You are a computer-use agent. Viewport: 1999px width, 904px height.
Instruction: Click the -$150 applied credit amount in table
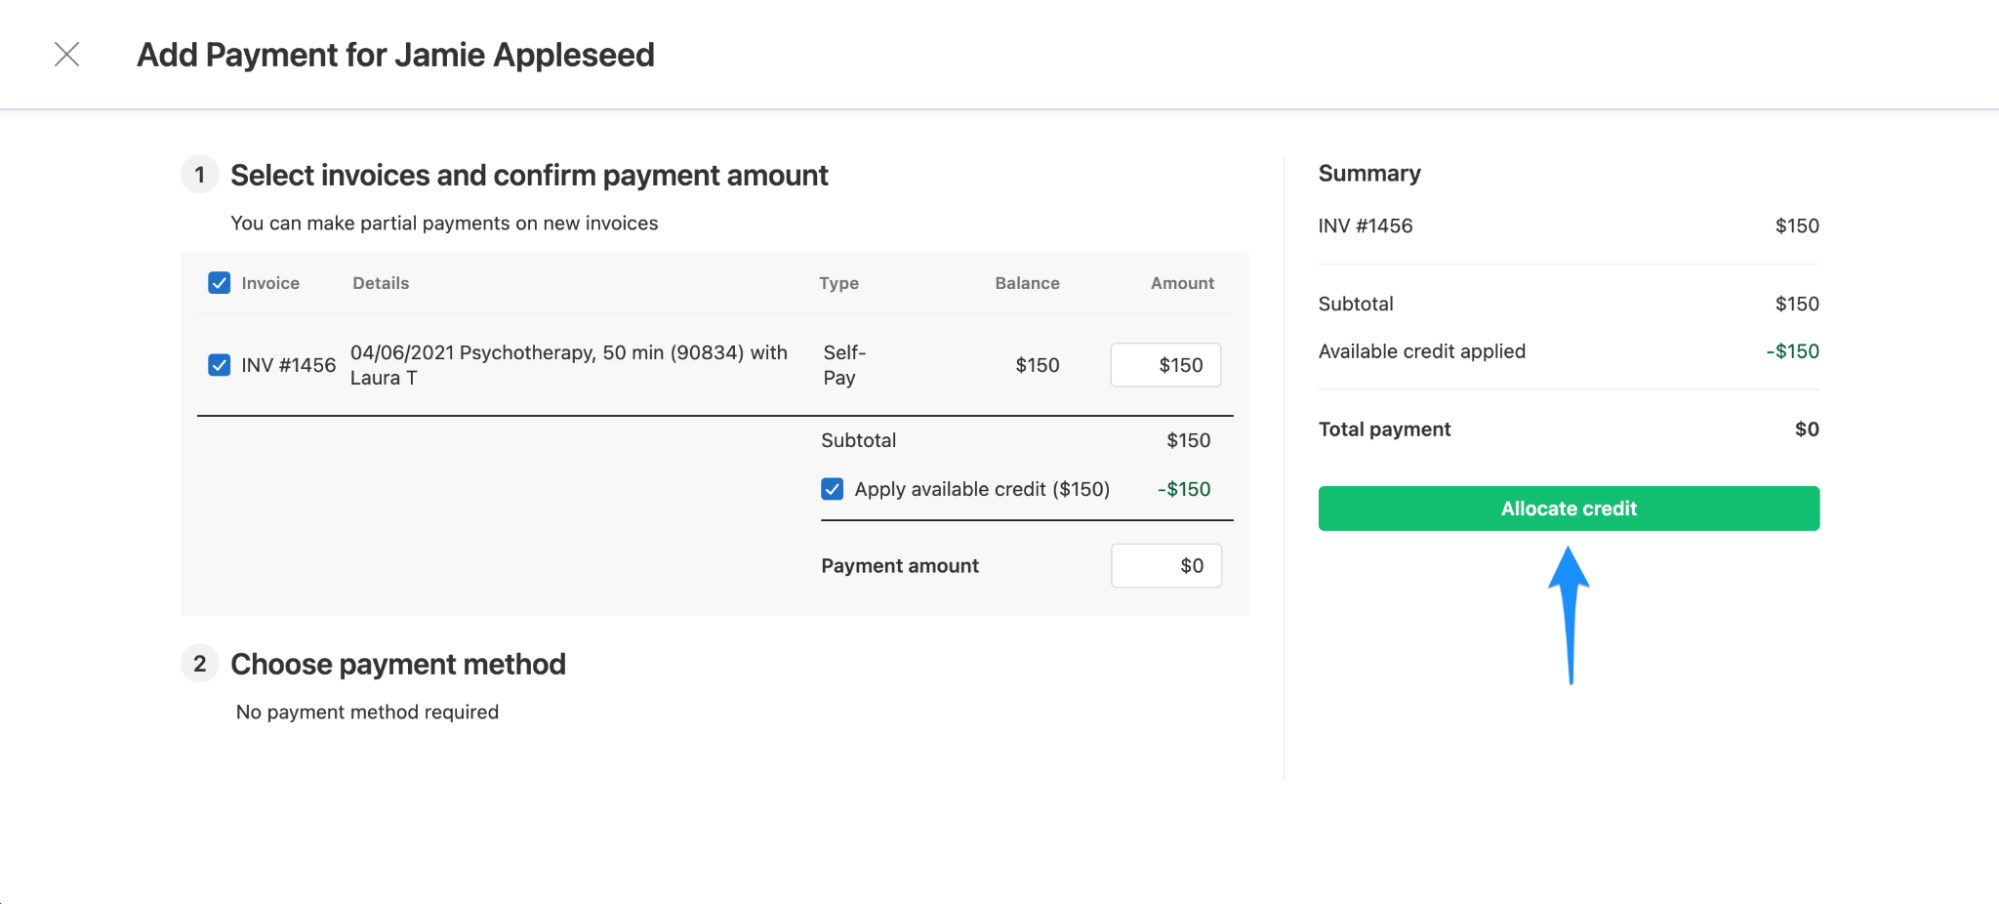pos(1184,489)
